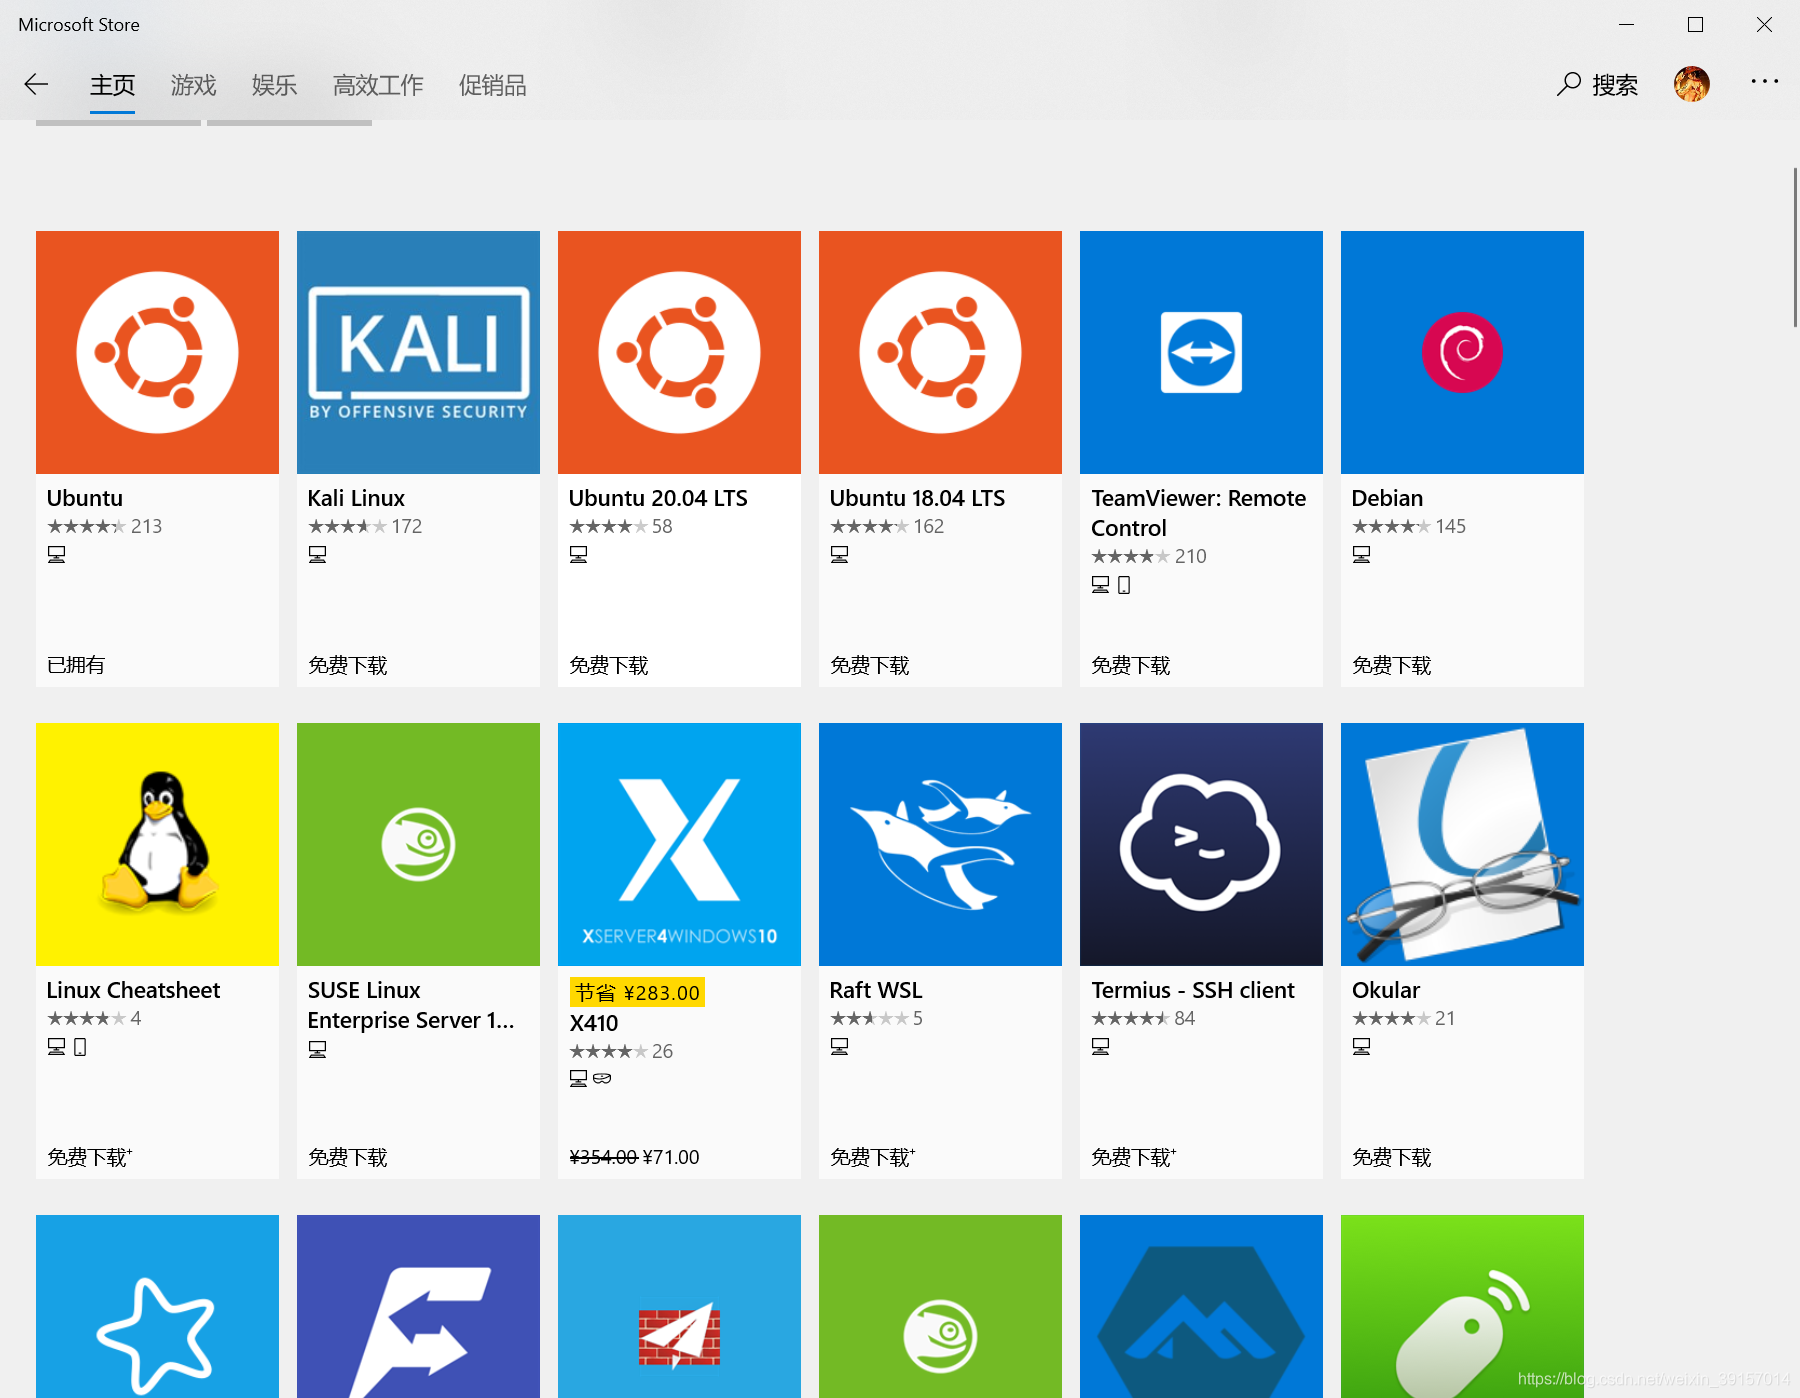This screenshot has height=1398, width=1800.
Task: Click 免费下载 under Linux Cheatsheet
Action: (x=89, y=1157)
